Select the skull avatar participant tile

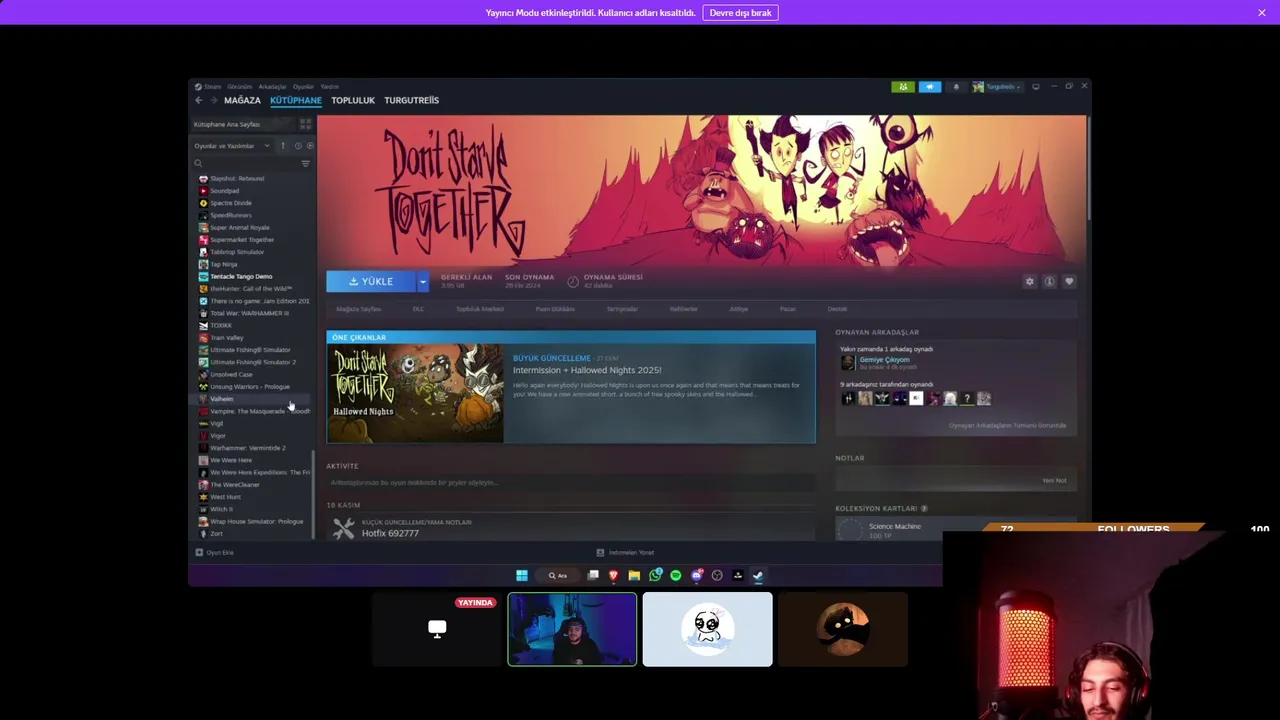click(x=707, y=629)
